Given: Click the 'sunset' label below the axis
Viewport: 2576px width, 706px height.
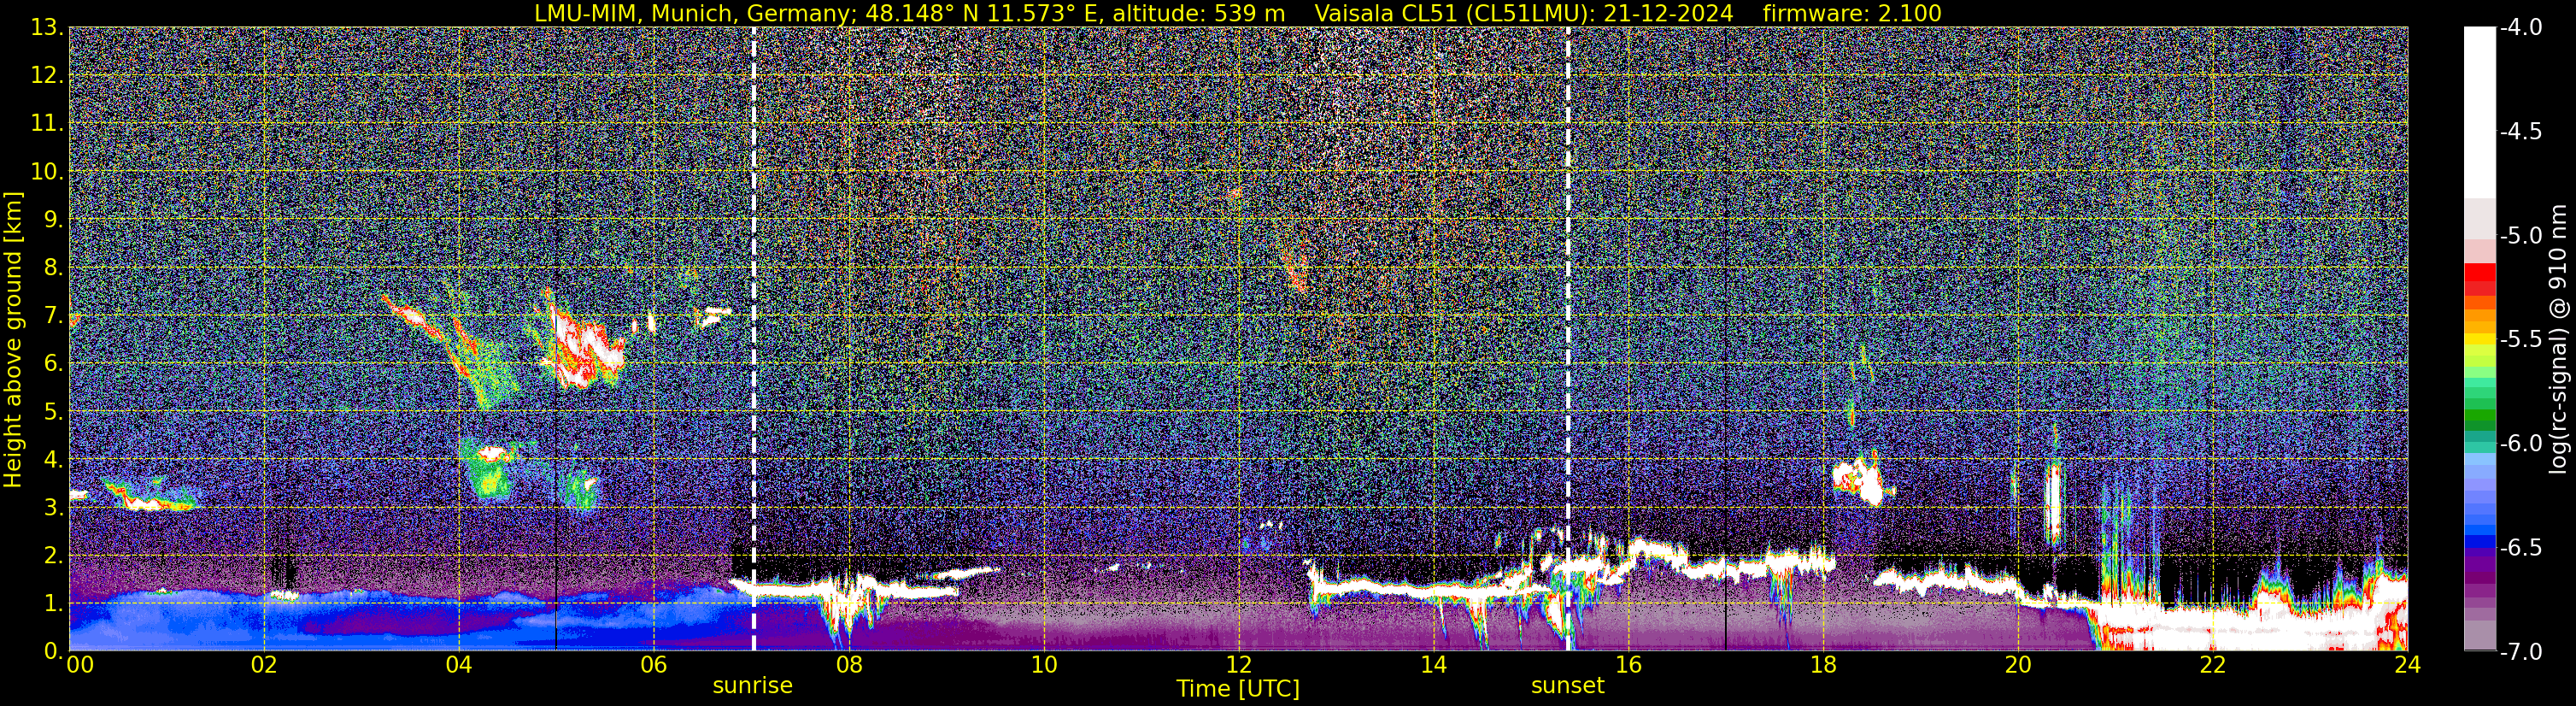Looking at the screenshot, I should [1567, 685].
